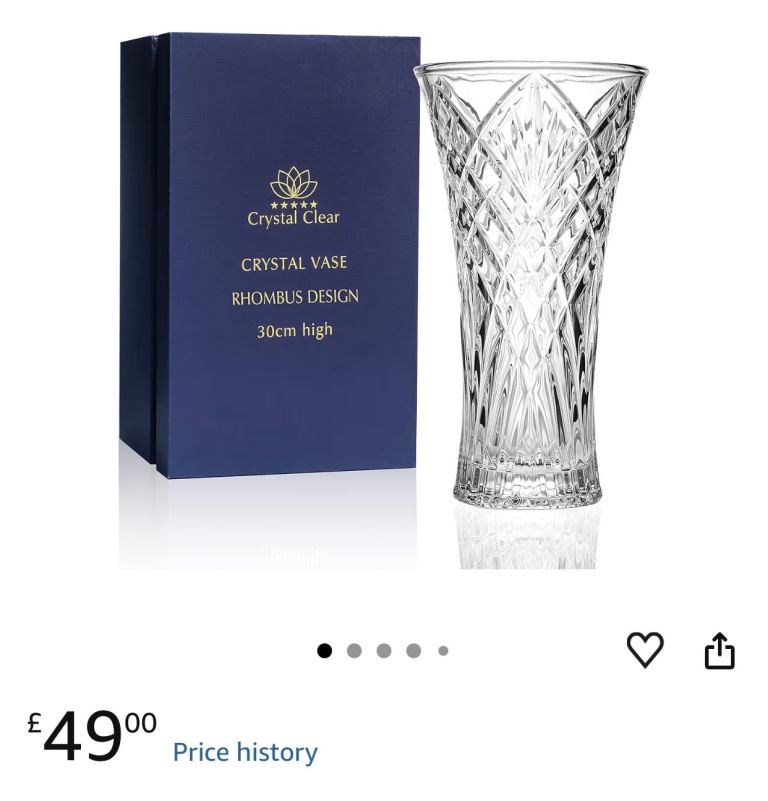The height and width of the screenshot is (801, 768).
Task: Tap the five gold stars on box
Action: pos(293,204)
